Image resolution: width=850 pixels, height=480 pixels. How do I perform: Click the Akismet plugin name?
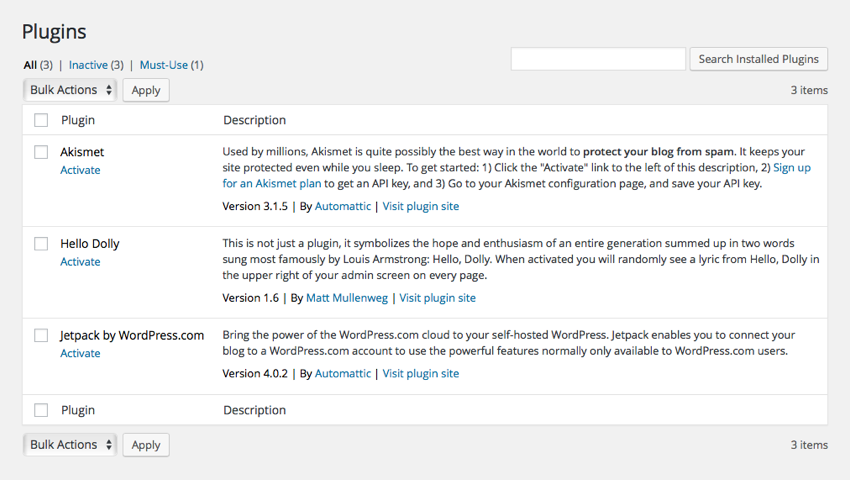click(82, 152)
